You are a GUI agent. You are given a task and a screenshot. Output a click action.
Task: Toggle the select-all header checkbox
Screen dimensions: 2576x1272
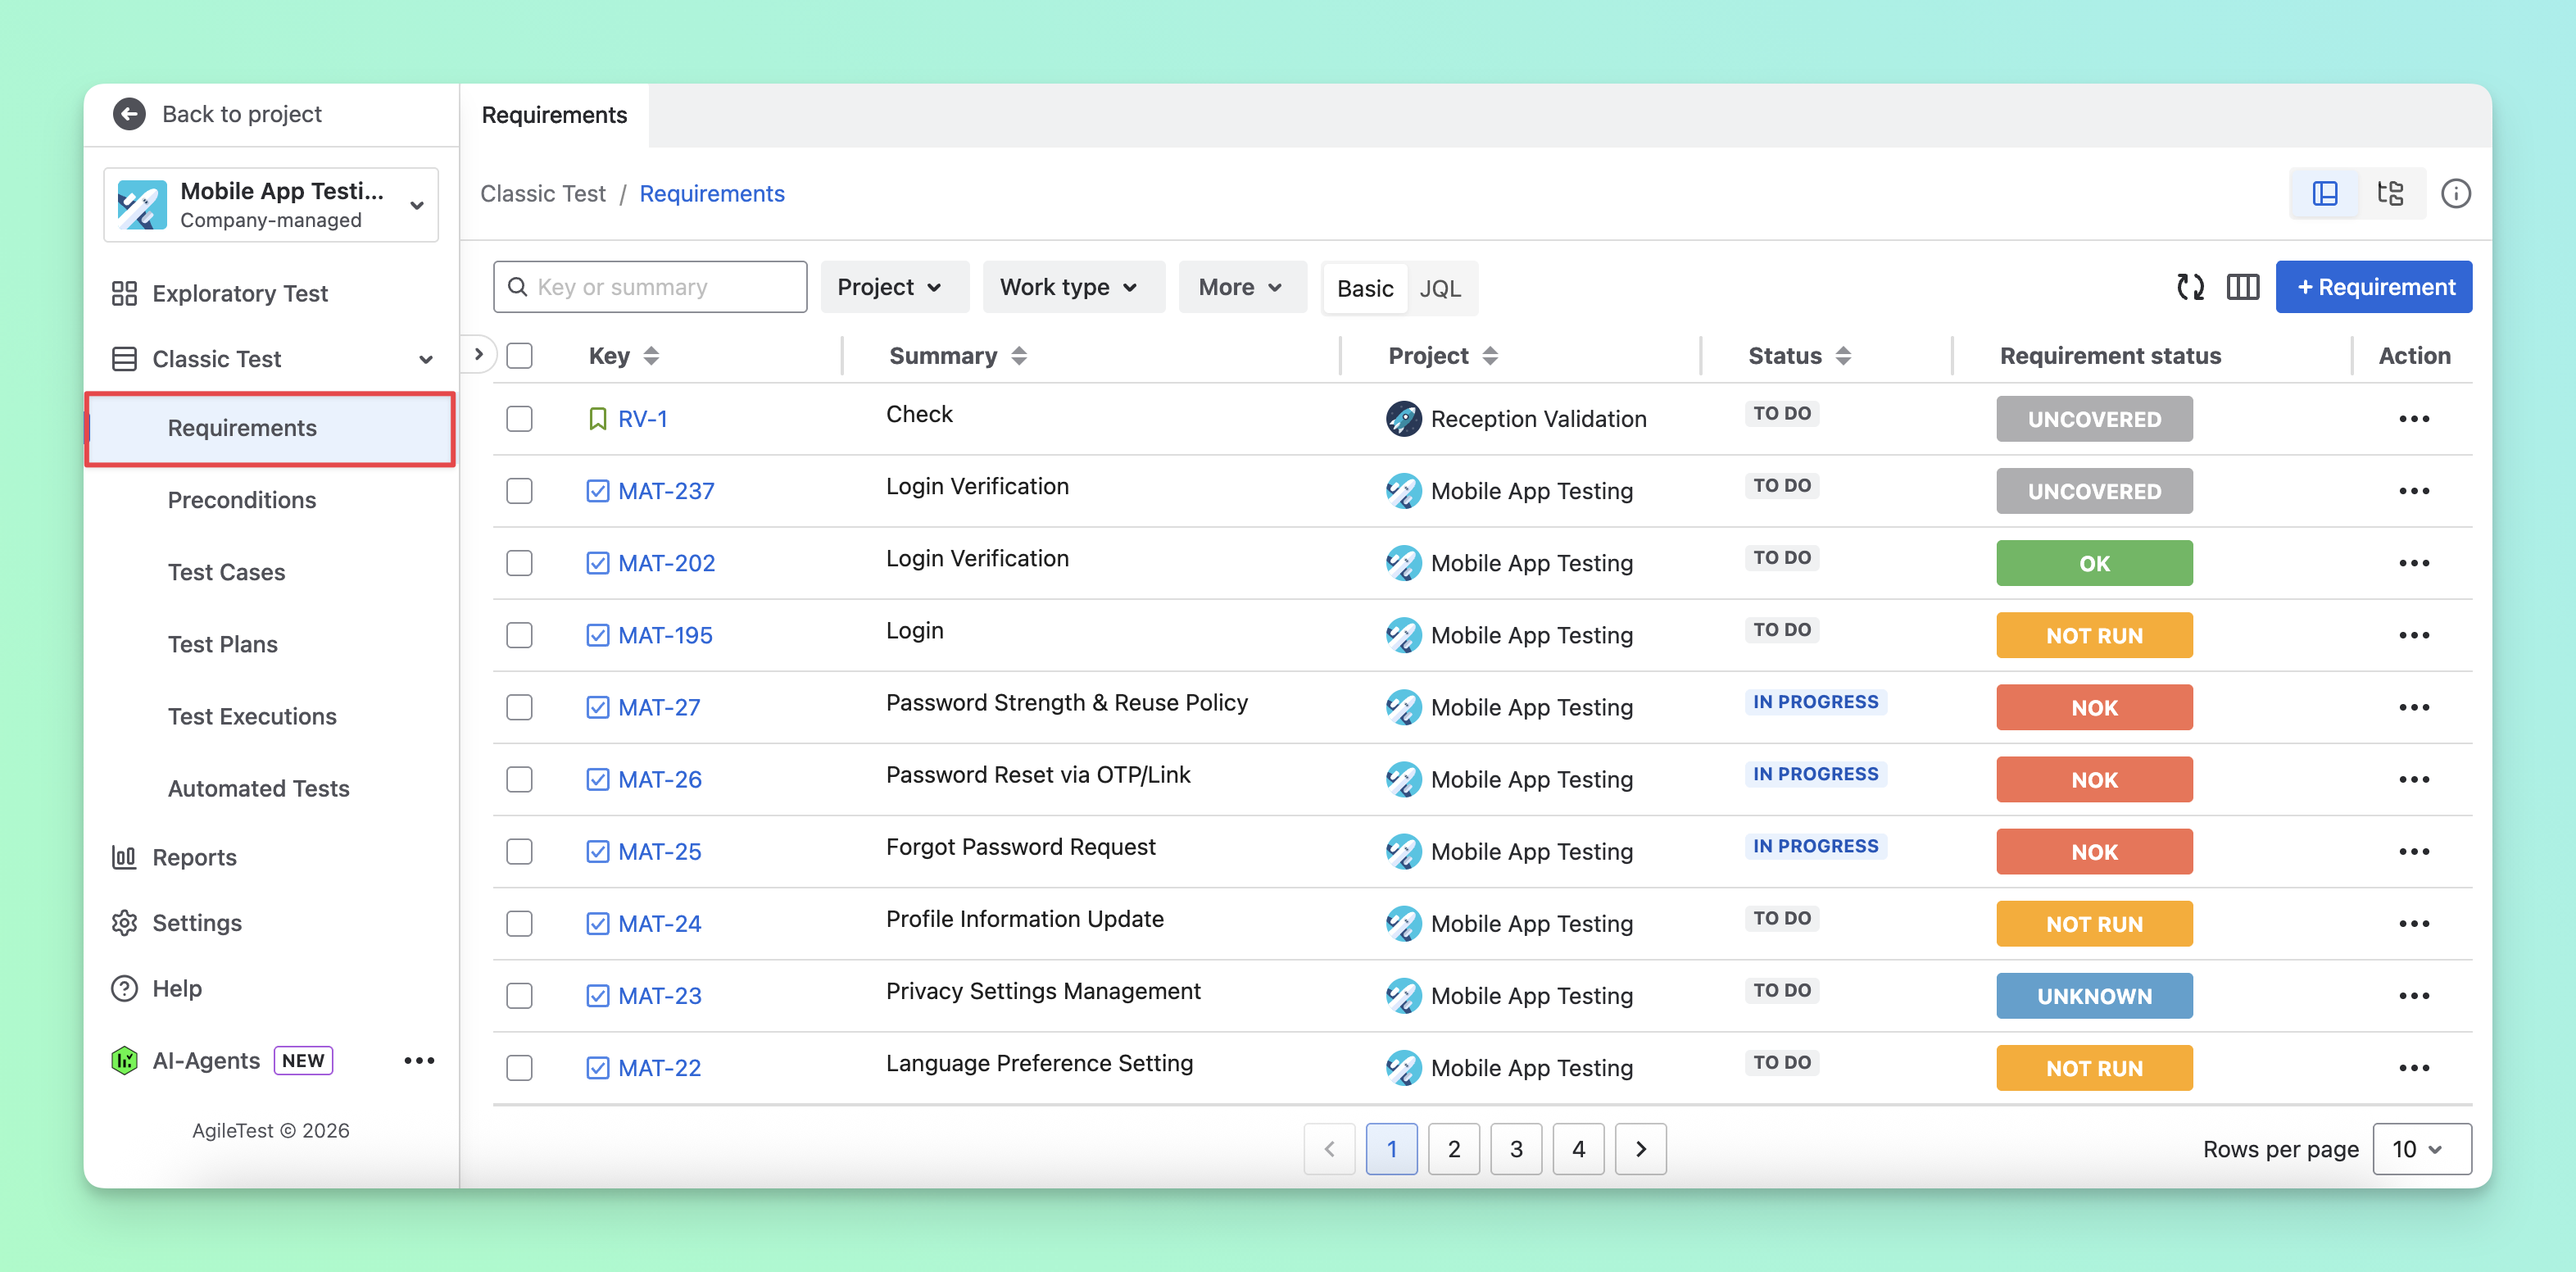pyautogui.click(x=519, y=355)
